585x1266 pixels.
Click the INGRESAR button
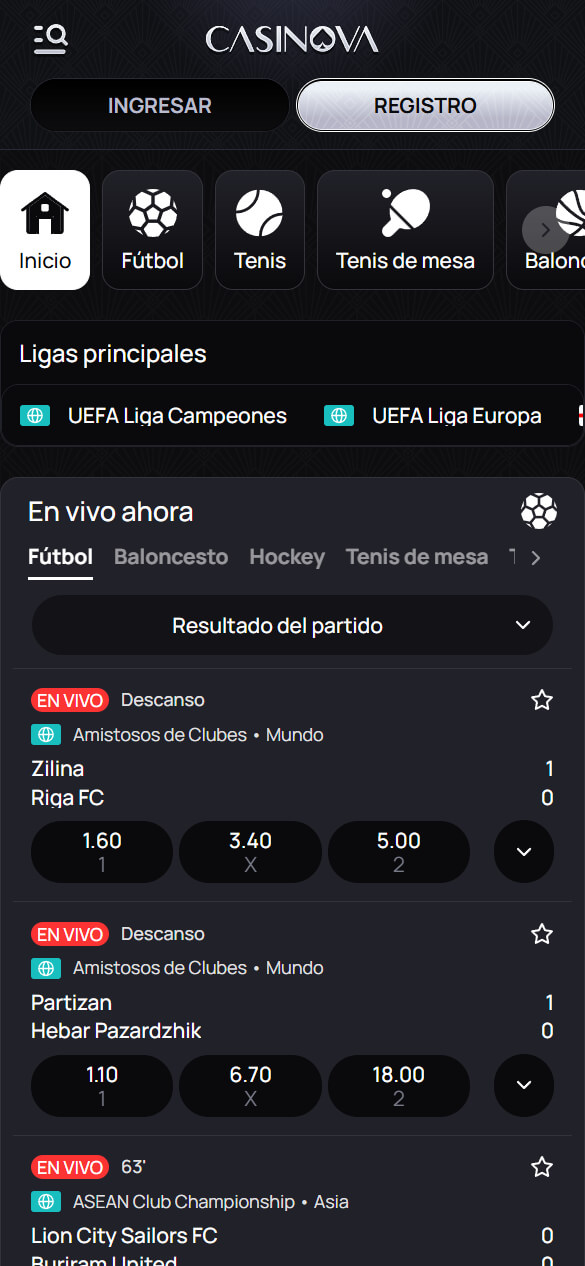pos(160,105)
